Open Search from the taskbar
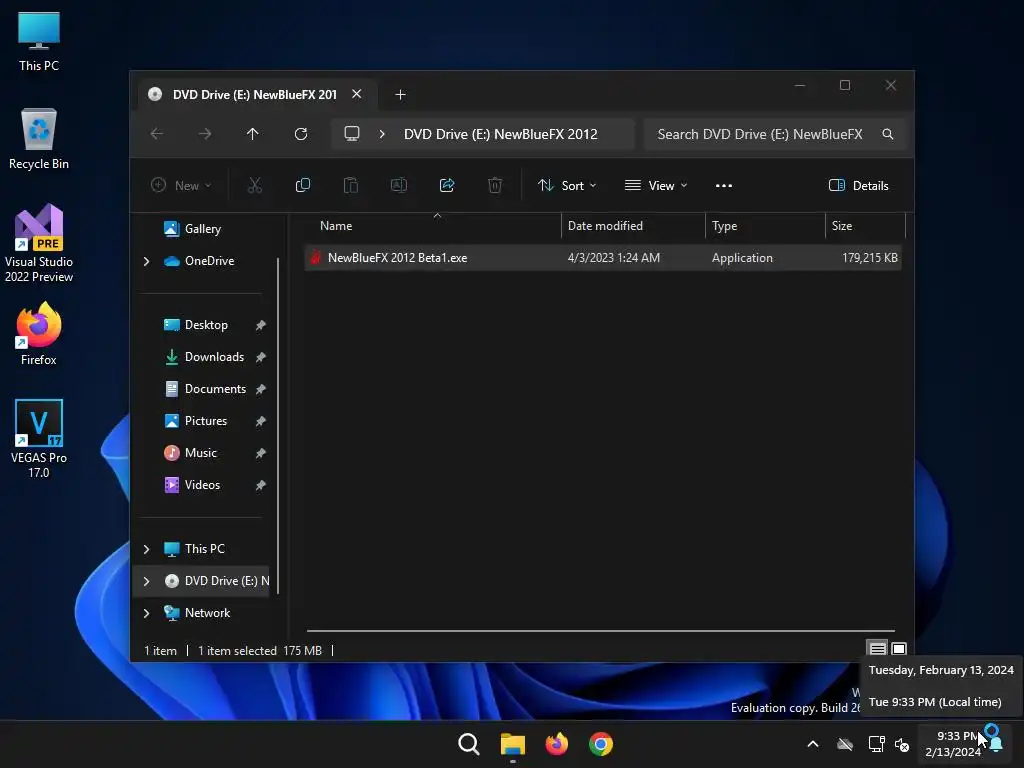The width and height of the screenshot is (1024, 768). [469, 744]
